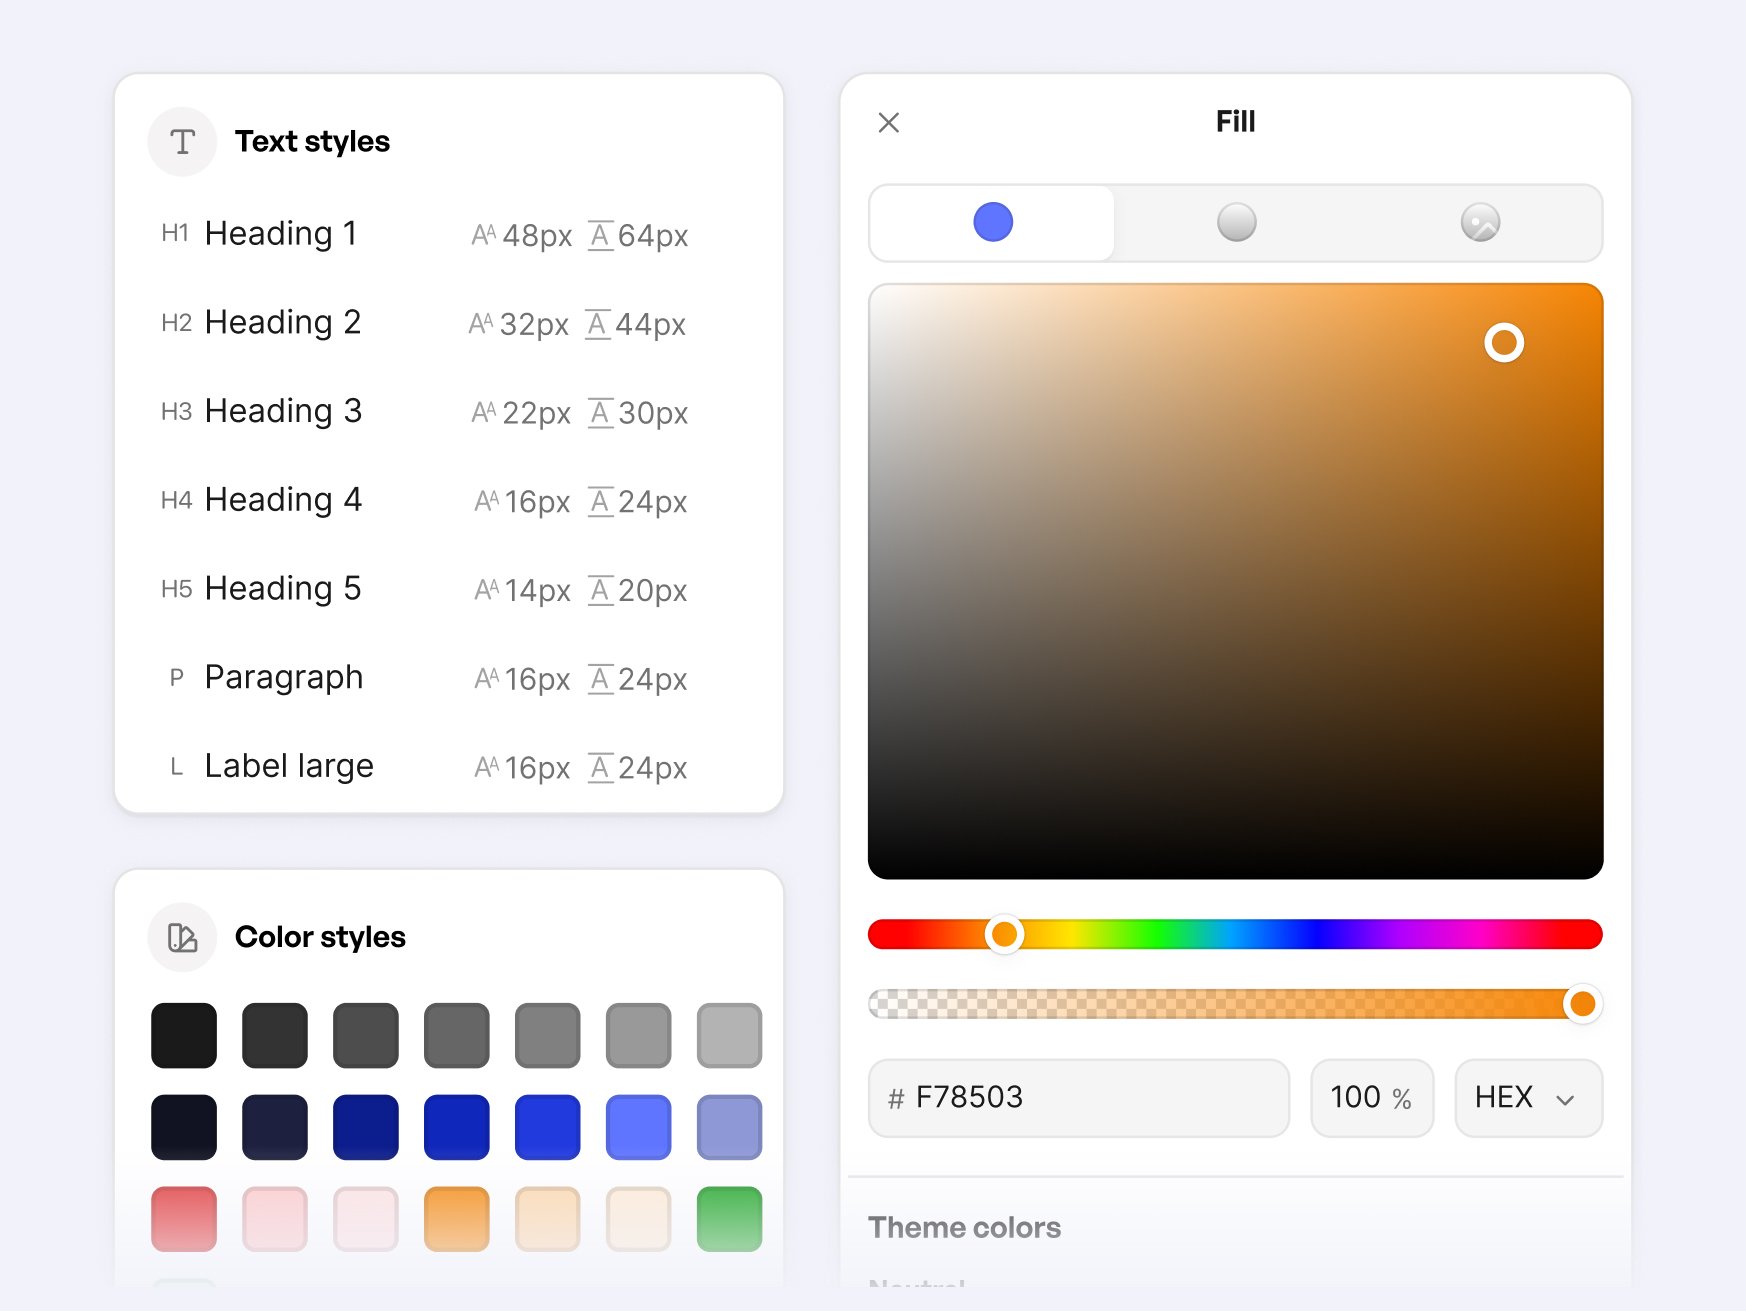The width and height of the screenshot is (1746, 1311).
Task: Select the solid color fill tab
Action: click(x=992, y=222)
